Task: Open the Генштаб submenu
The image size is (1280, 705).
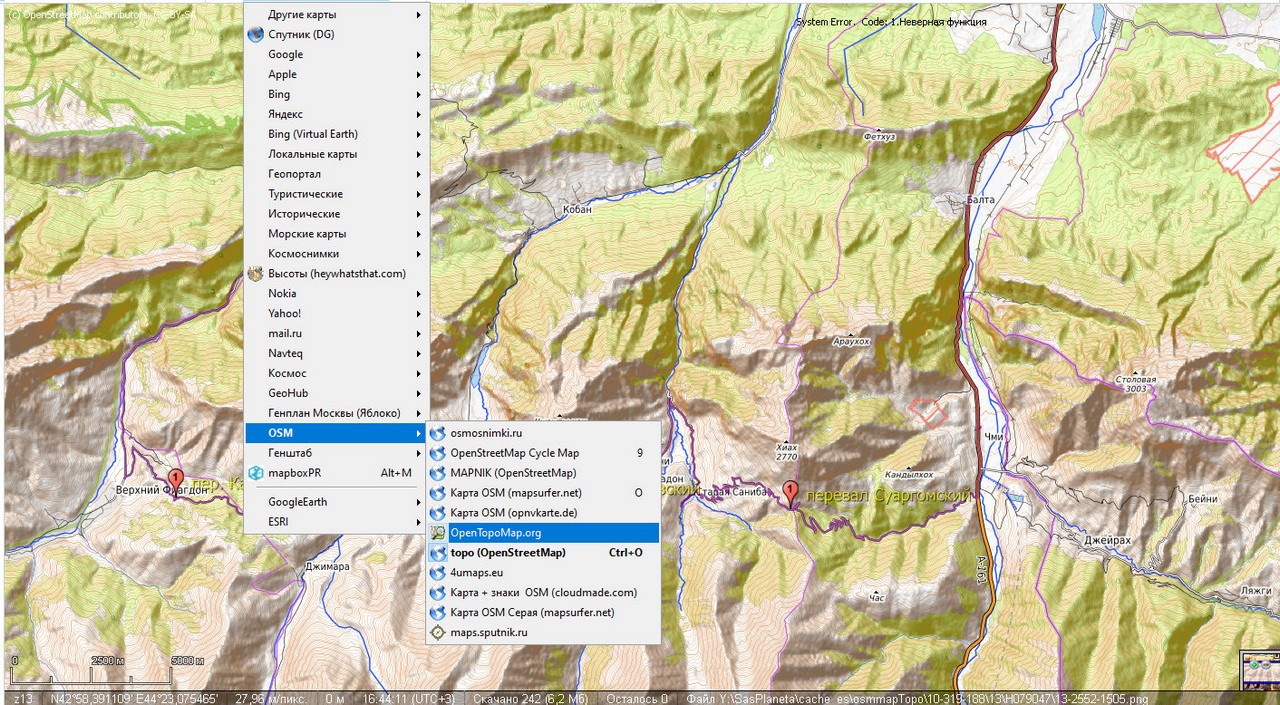Action: click(x=336, y=453)
